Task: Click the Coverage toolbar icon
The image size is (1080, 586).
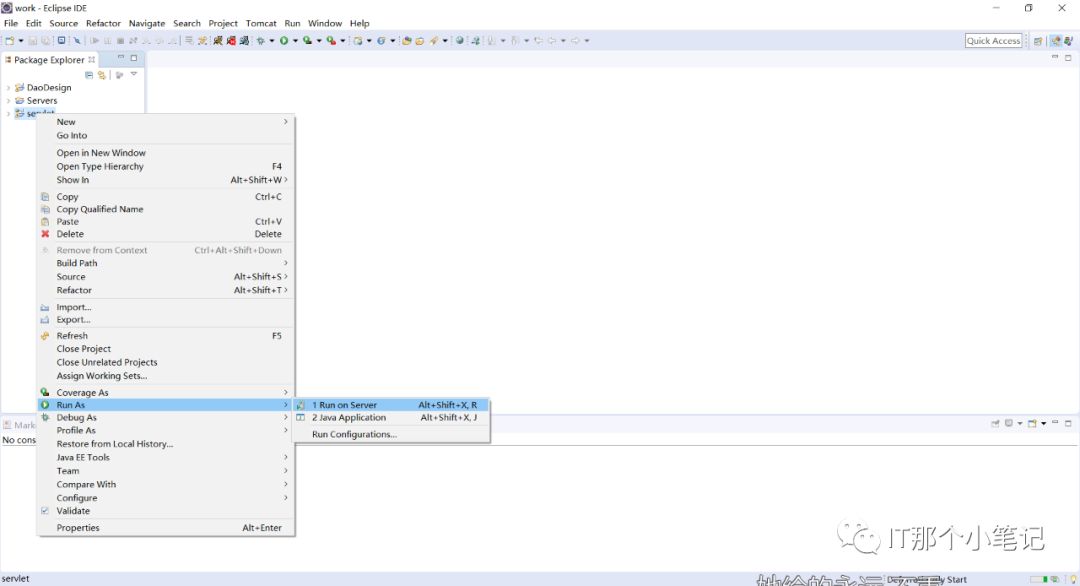Action: (307, 41)
